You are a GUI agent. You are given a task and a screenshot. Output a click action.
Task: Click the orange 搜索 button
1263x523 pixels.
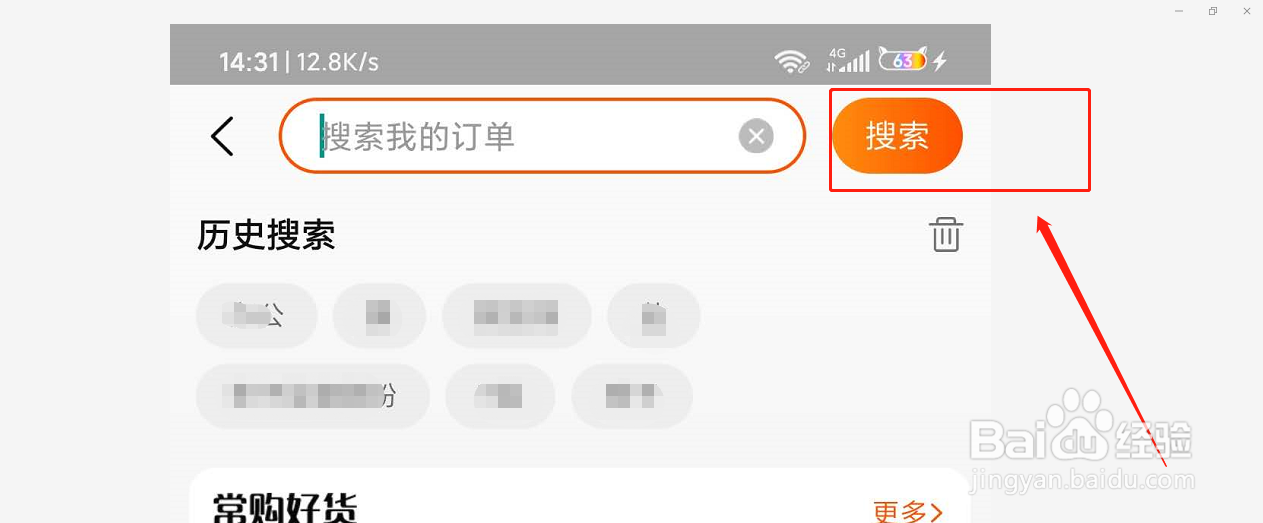tap(897, 136)
